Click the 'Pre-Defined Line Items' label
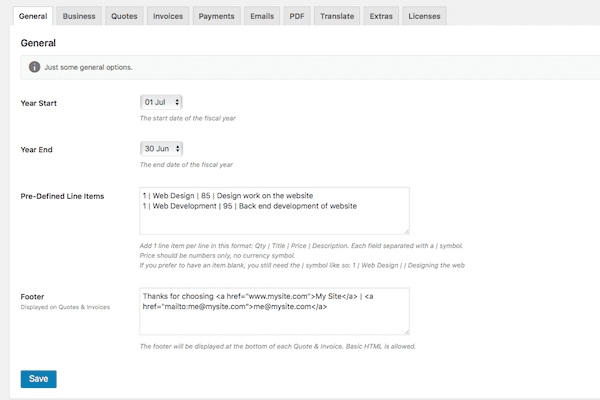This screenshot has width=600, height=400. pyautogui.click(x=62, y=196)
